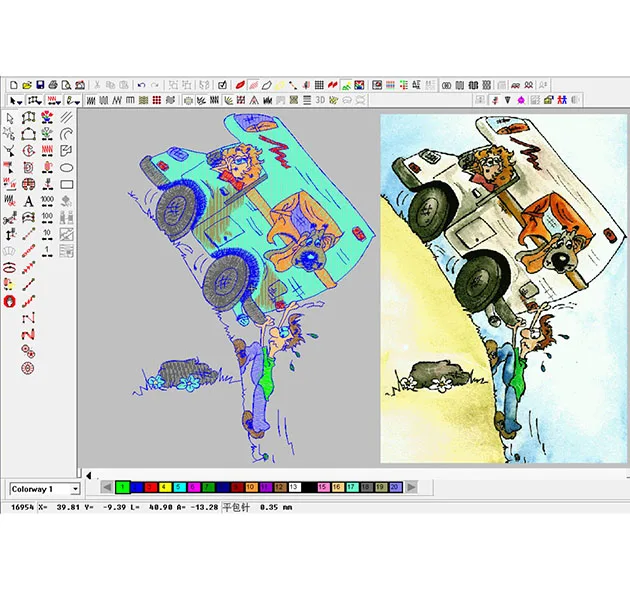Select the scissors trim tool
This screenshot has width=630, height=591.
(x=10, y=218)
